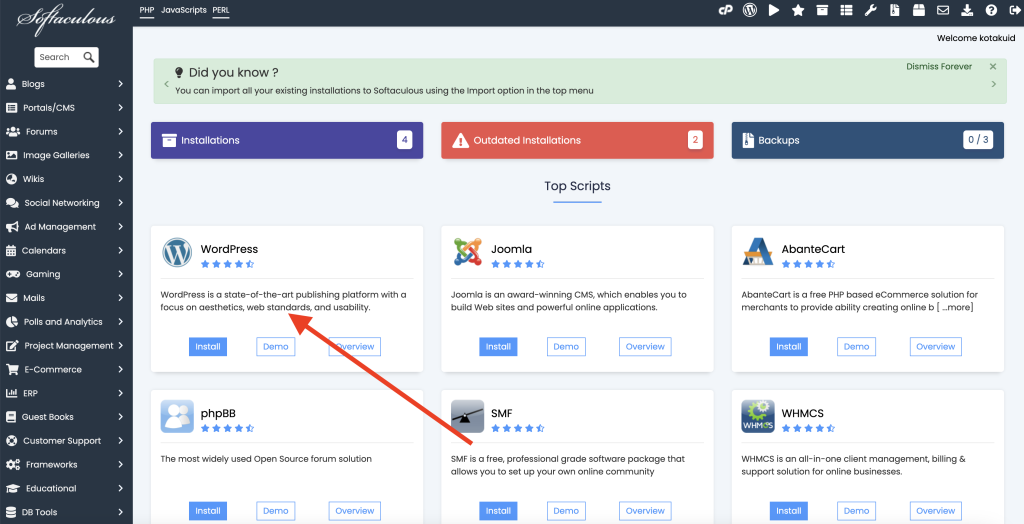1024x524 pixels.
Task: Open the Frameworks category label
Action: (52, 465)
